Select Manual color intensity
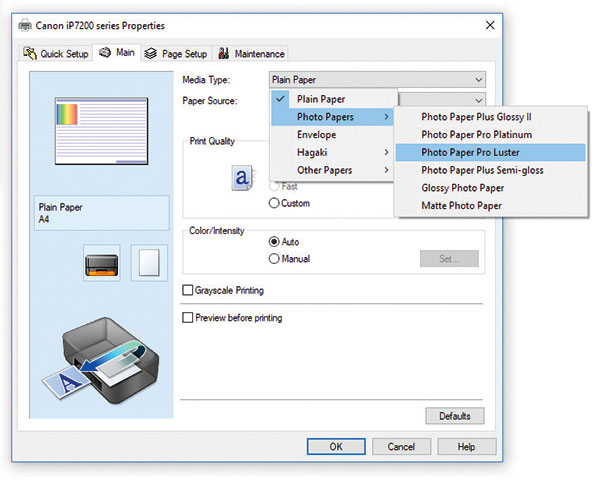This screenshot has height=480, width=600. [x=274, y=259]
